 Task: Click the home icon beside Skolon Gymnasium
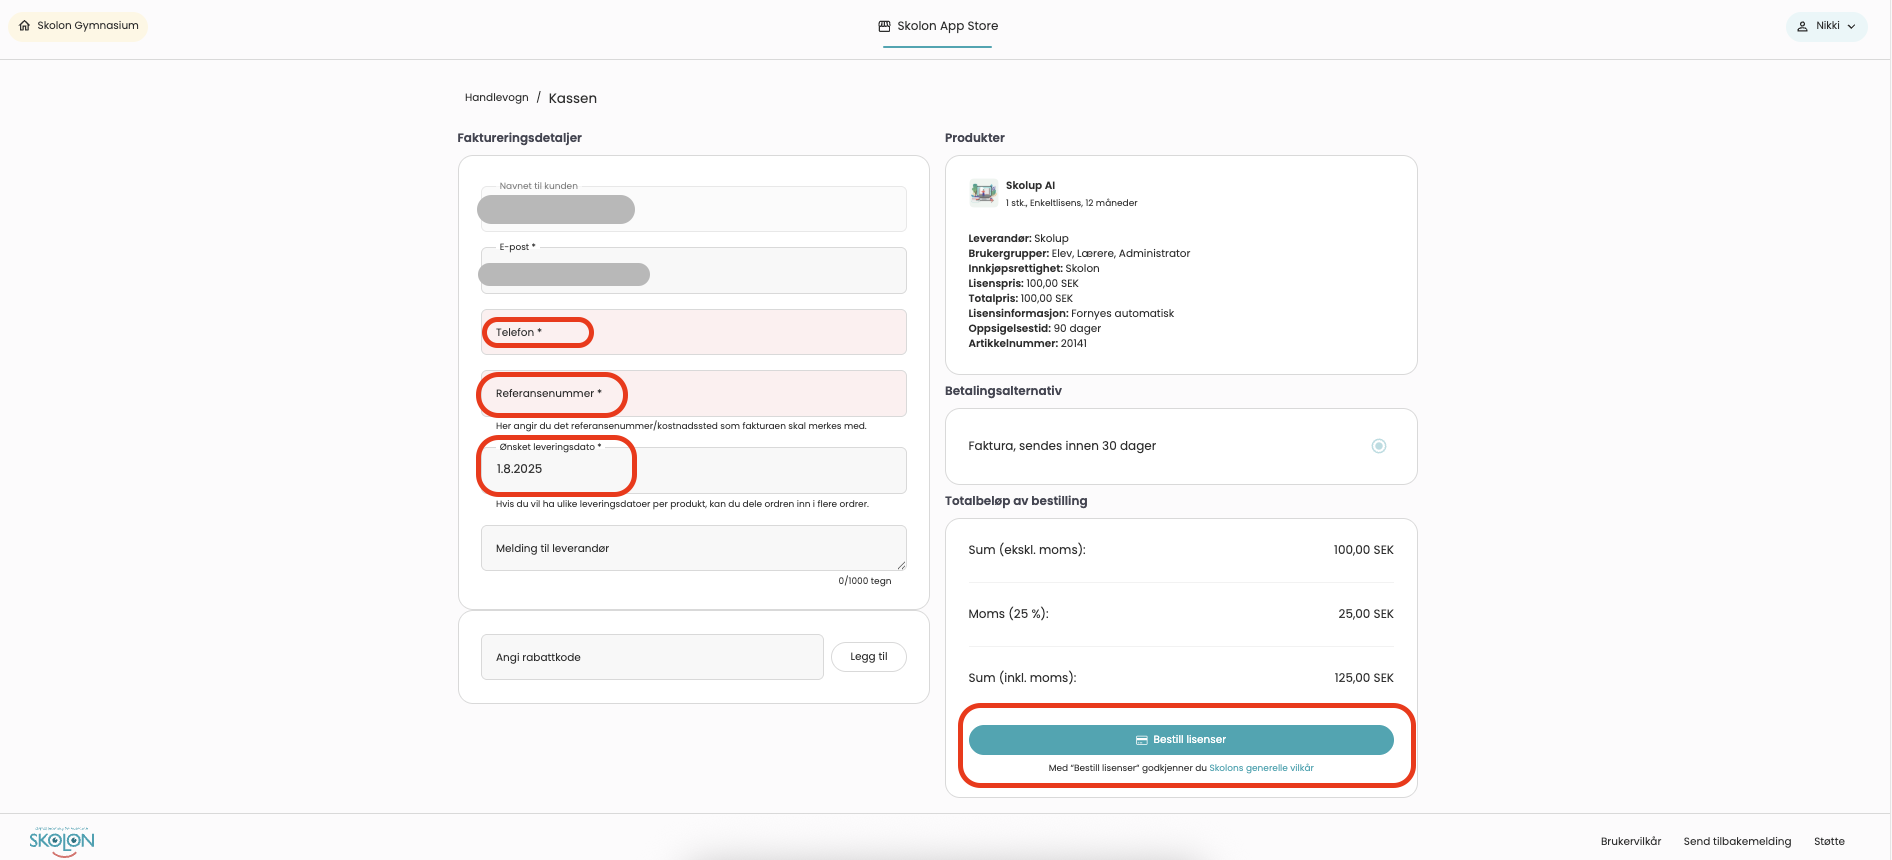pos(25,26)
